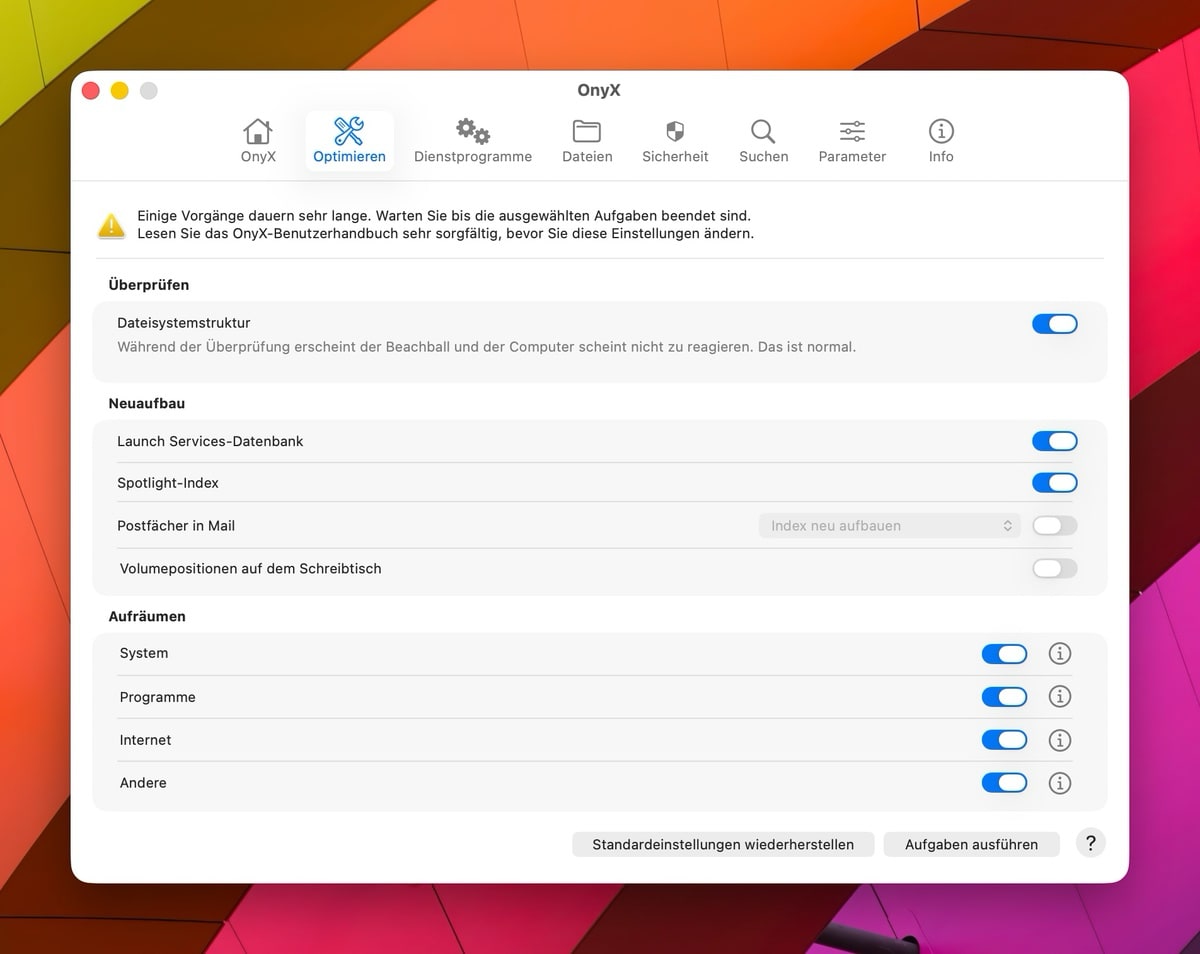Open the Suchen magnifier icon

pyautogui.click(x=763, y=132)
